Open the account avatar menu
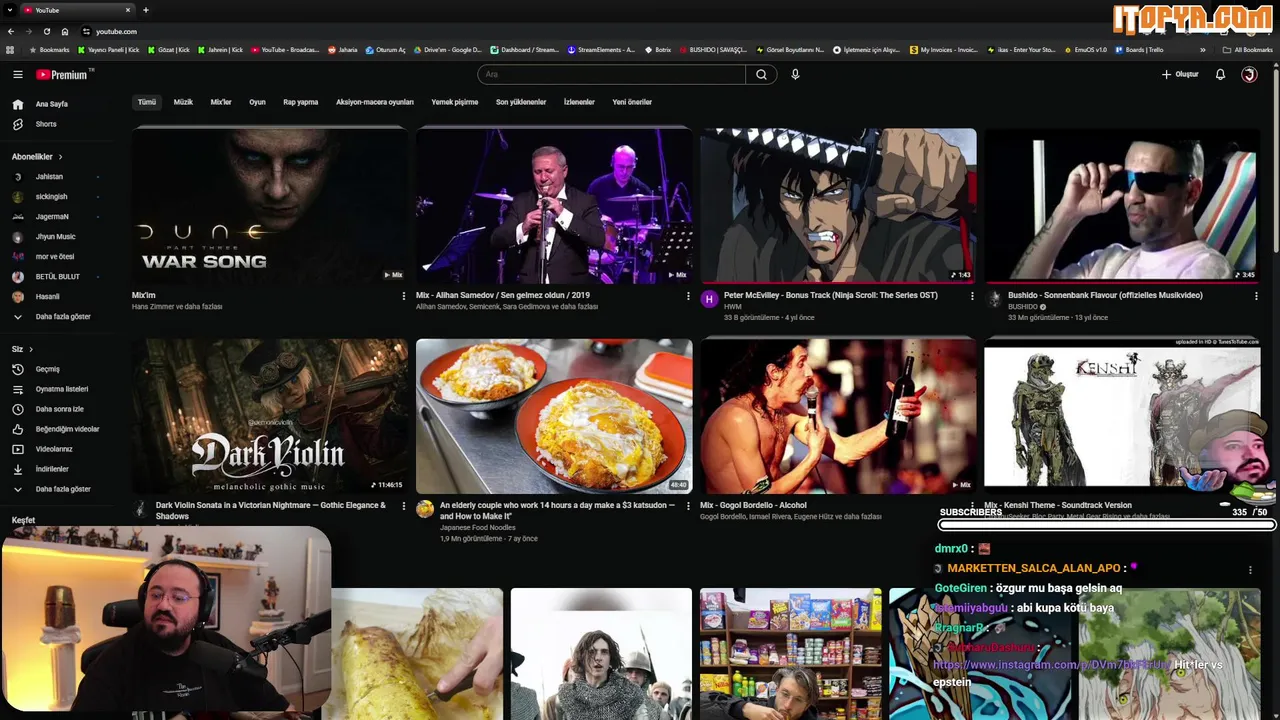 [x=1249, y=74]
